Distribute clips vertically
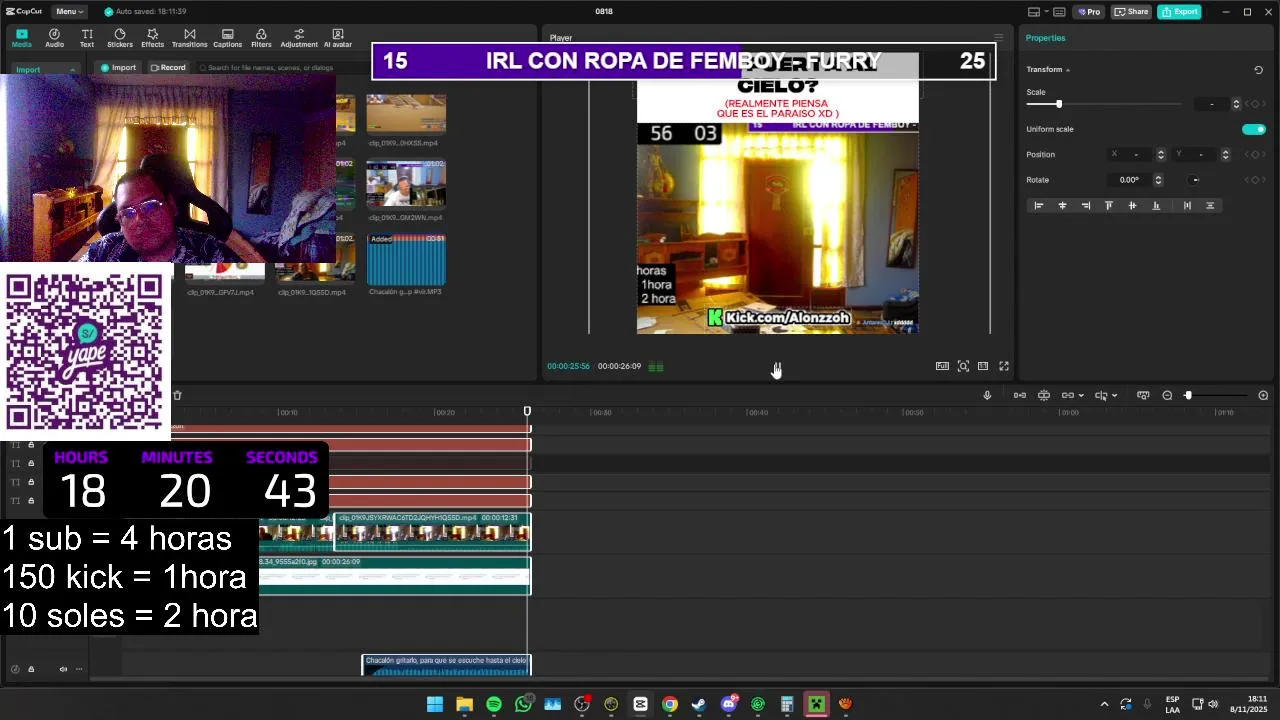Image resolution: width=1280 pixels, height=720 pixels. coord(1210,205)
